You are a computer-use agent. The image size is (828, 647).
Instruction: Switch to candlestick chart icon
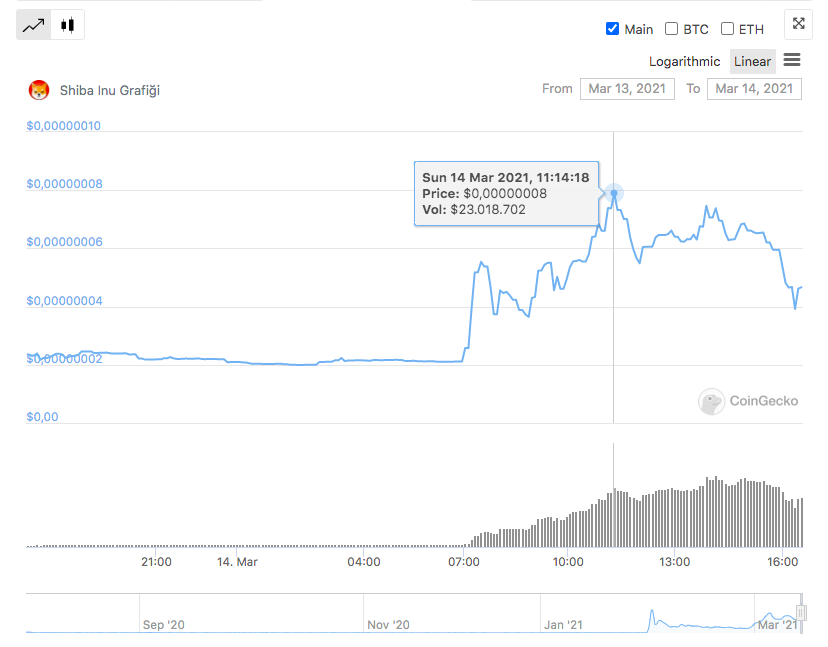(x=68, y=25)
